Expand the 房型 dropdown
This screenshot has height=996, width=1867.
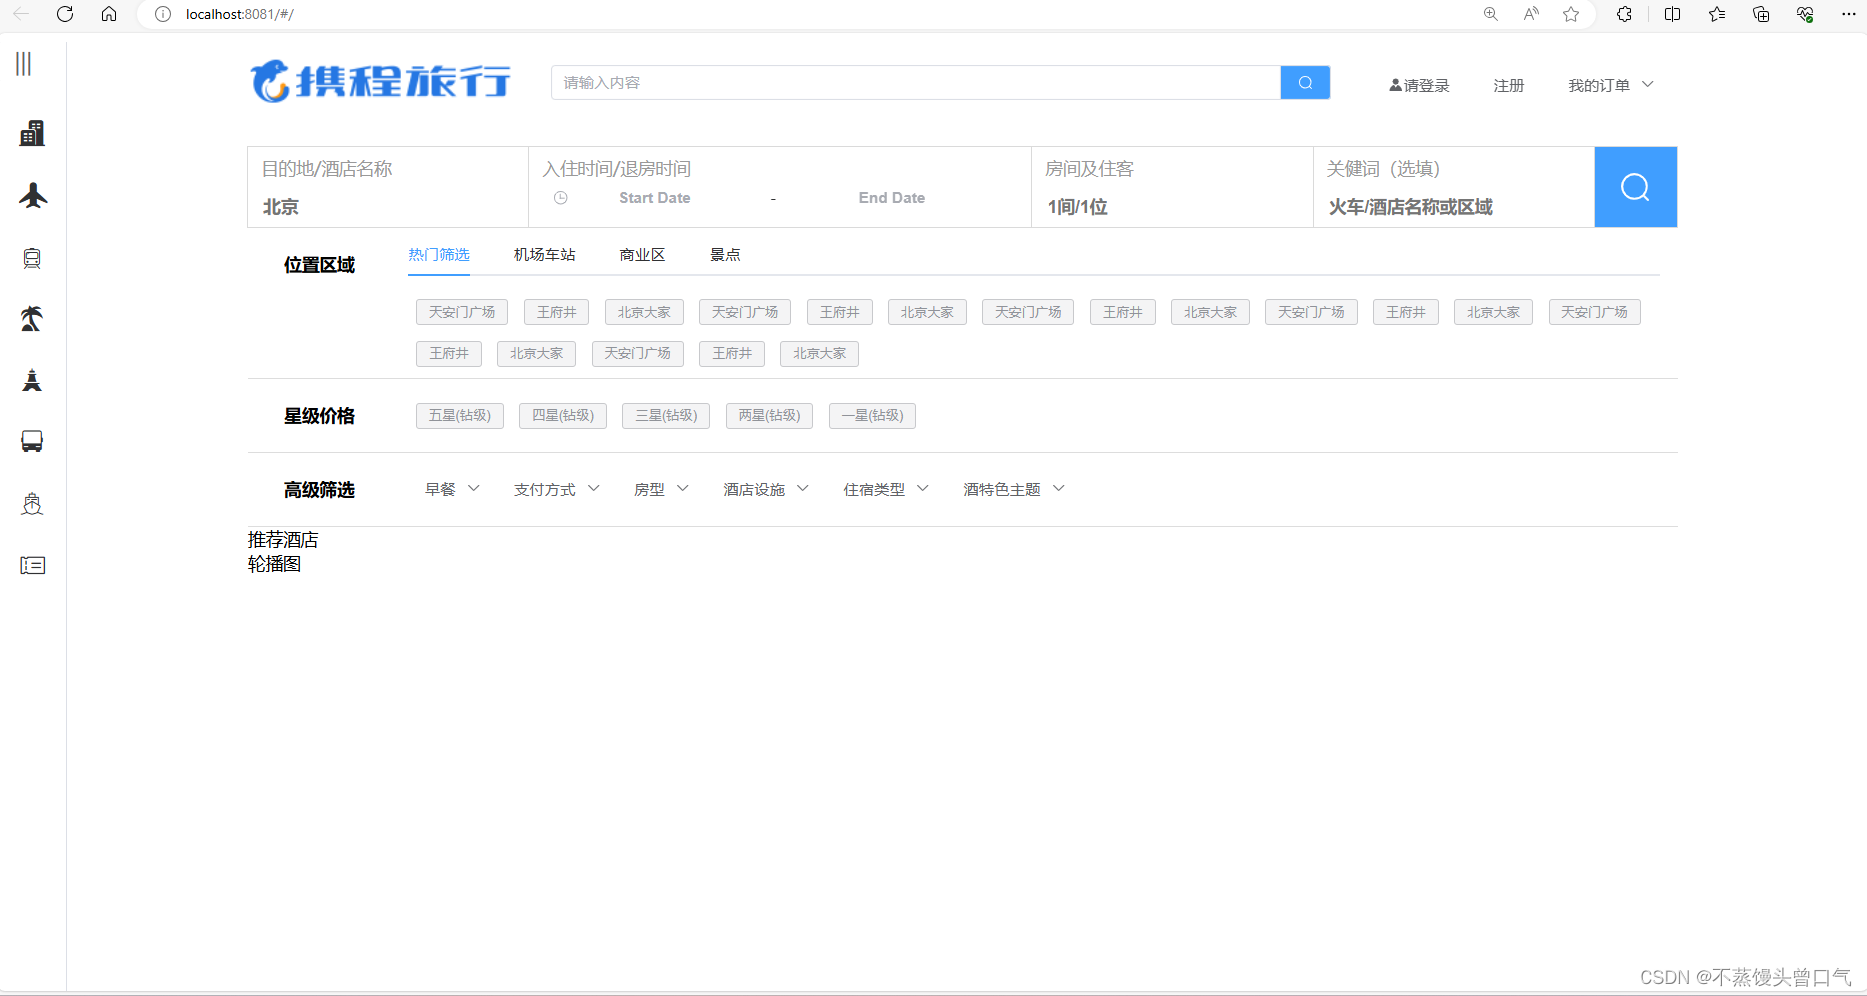pos(662,489)
